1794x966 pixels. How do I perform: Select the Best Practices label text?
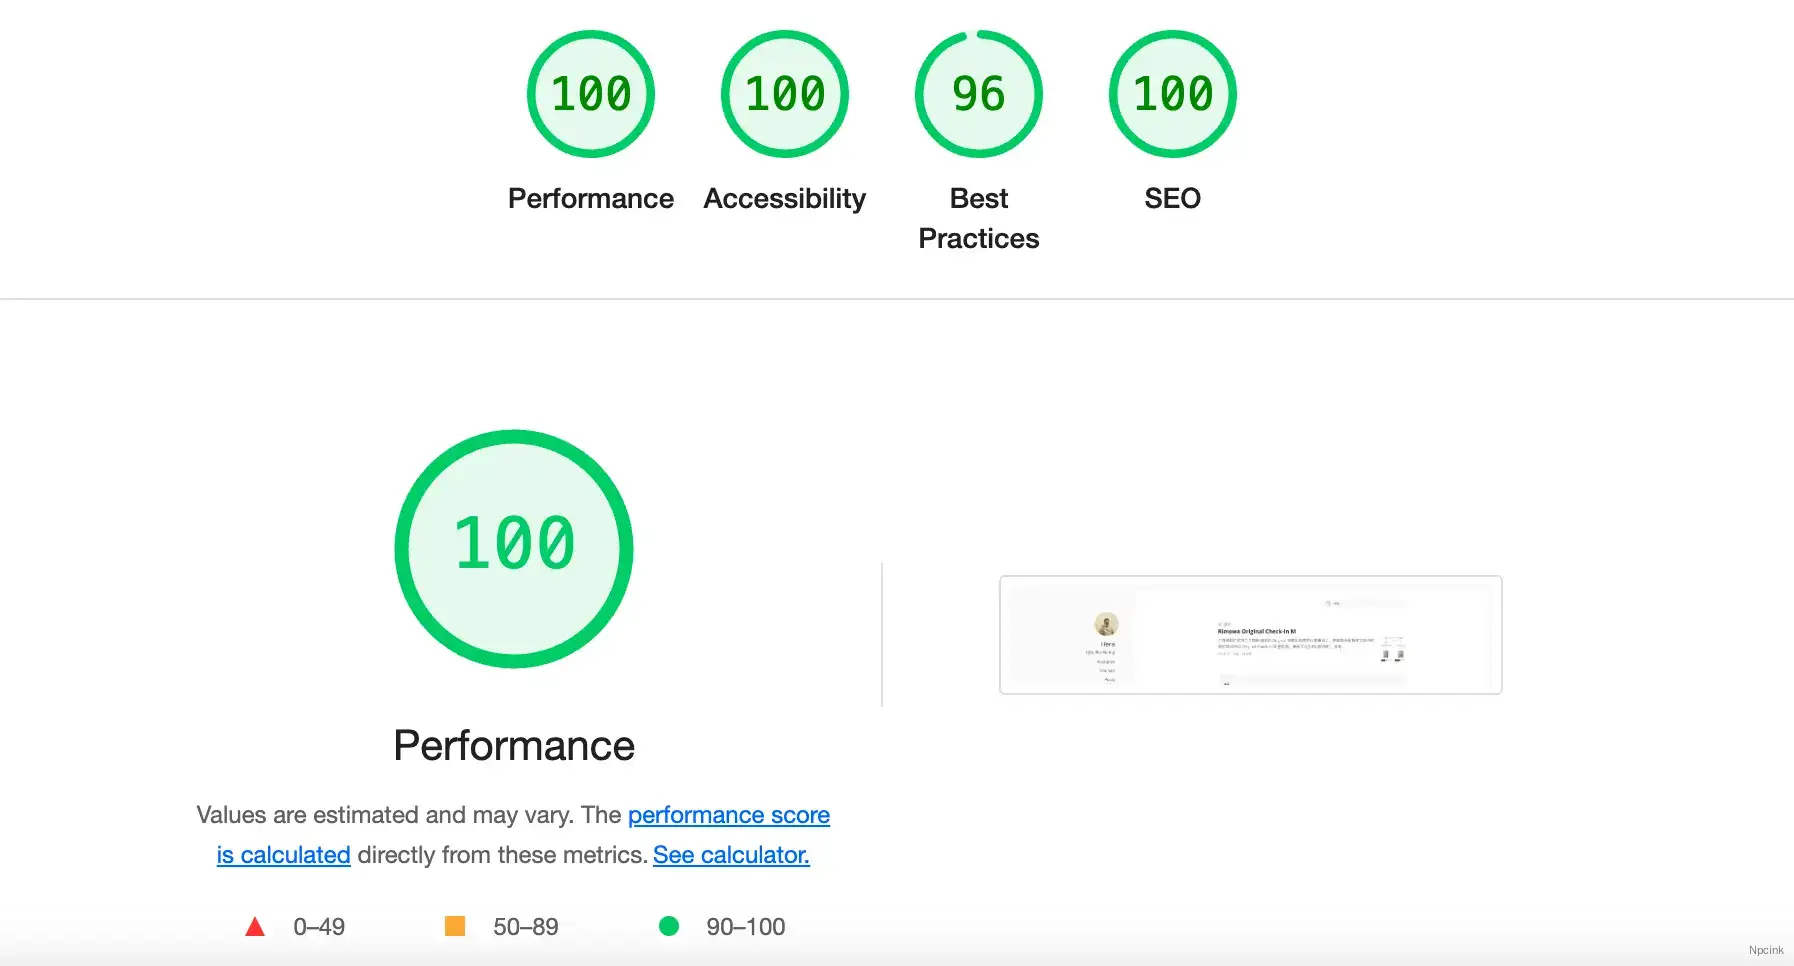(x=978, y=218)
